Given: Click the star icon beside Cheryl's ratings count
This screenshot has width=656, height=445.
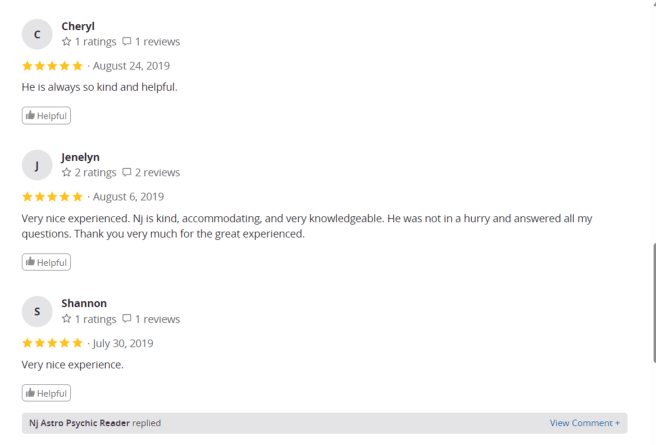Looking at the screenshot, I should click(x=66, y=42).
